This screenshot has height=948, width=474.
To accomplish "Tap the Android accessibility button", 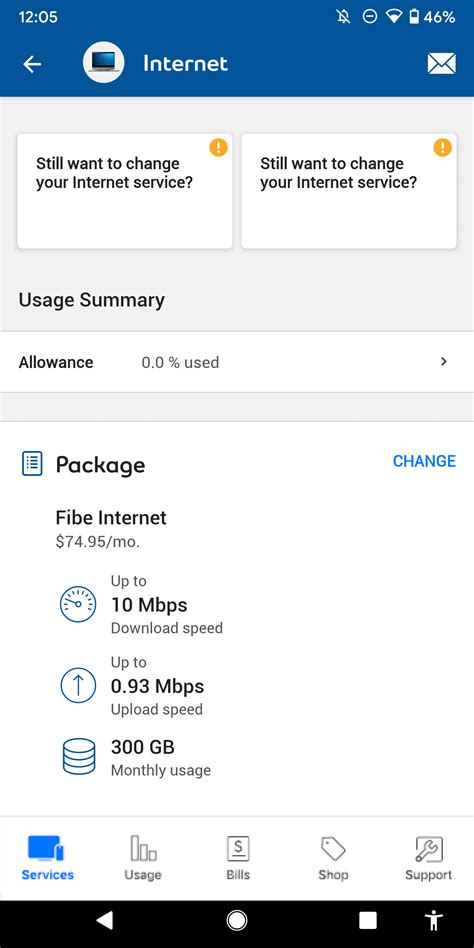I will pyautogui.click(x=433, y=920).
